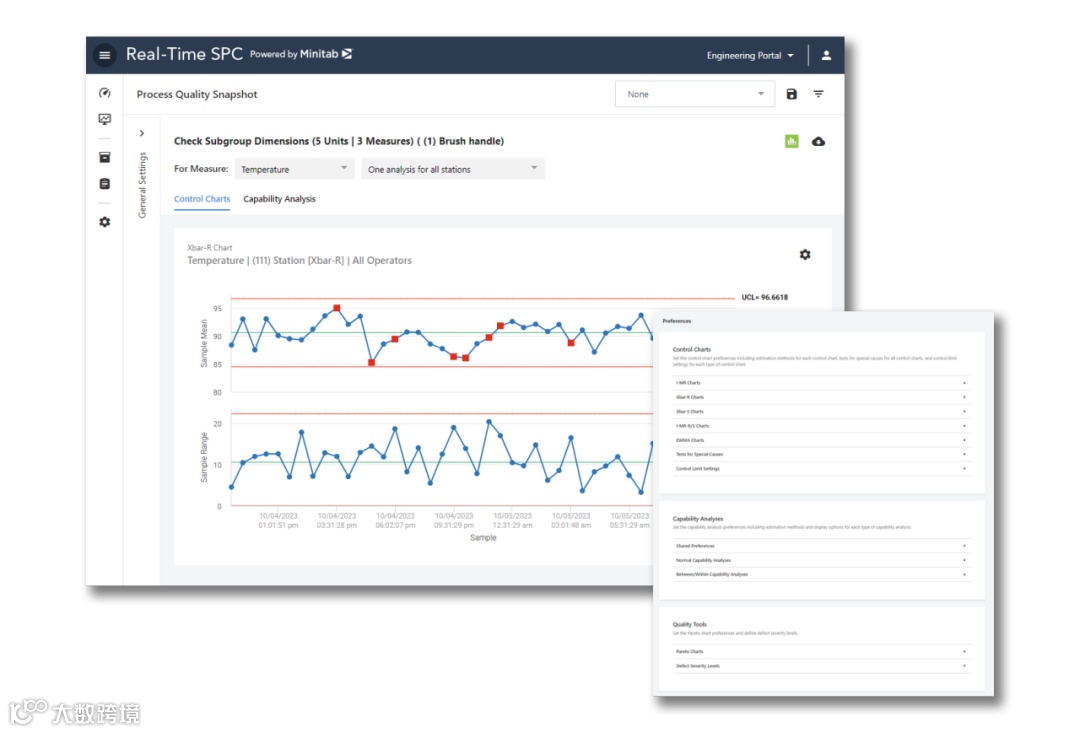Click the Sample Mean axis label

tap(204, 343)
